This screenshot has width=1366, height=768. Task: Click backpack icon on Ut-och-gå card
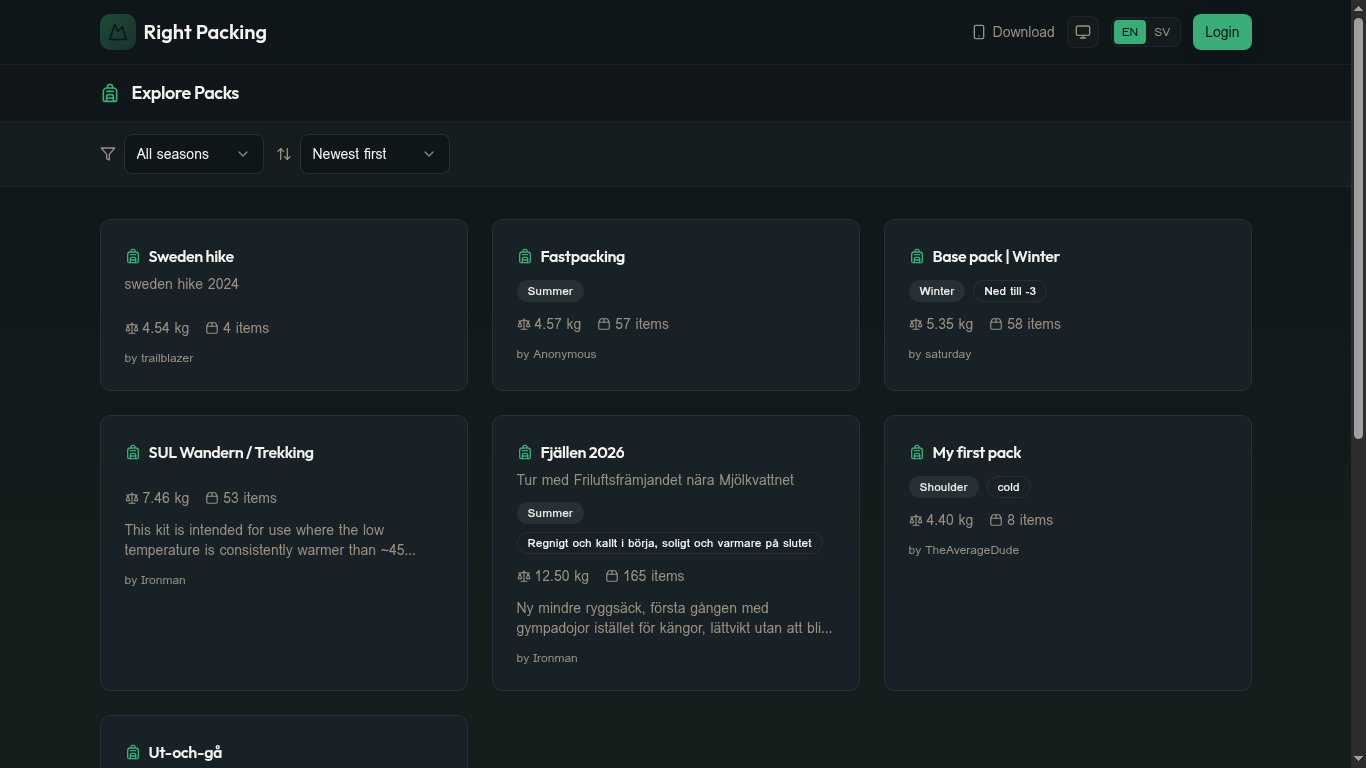pyautogui.click(x=132, y=753)
